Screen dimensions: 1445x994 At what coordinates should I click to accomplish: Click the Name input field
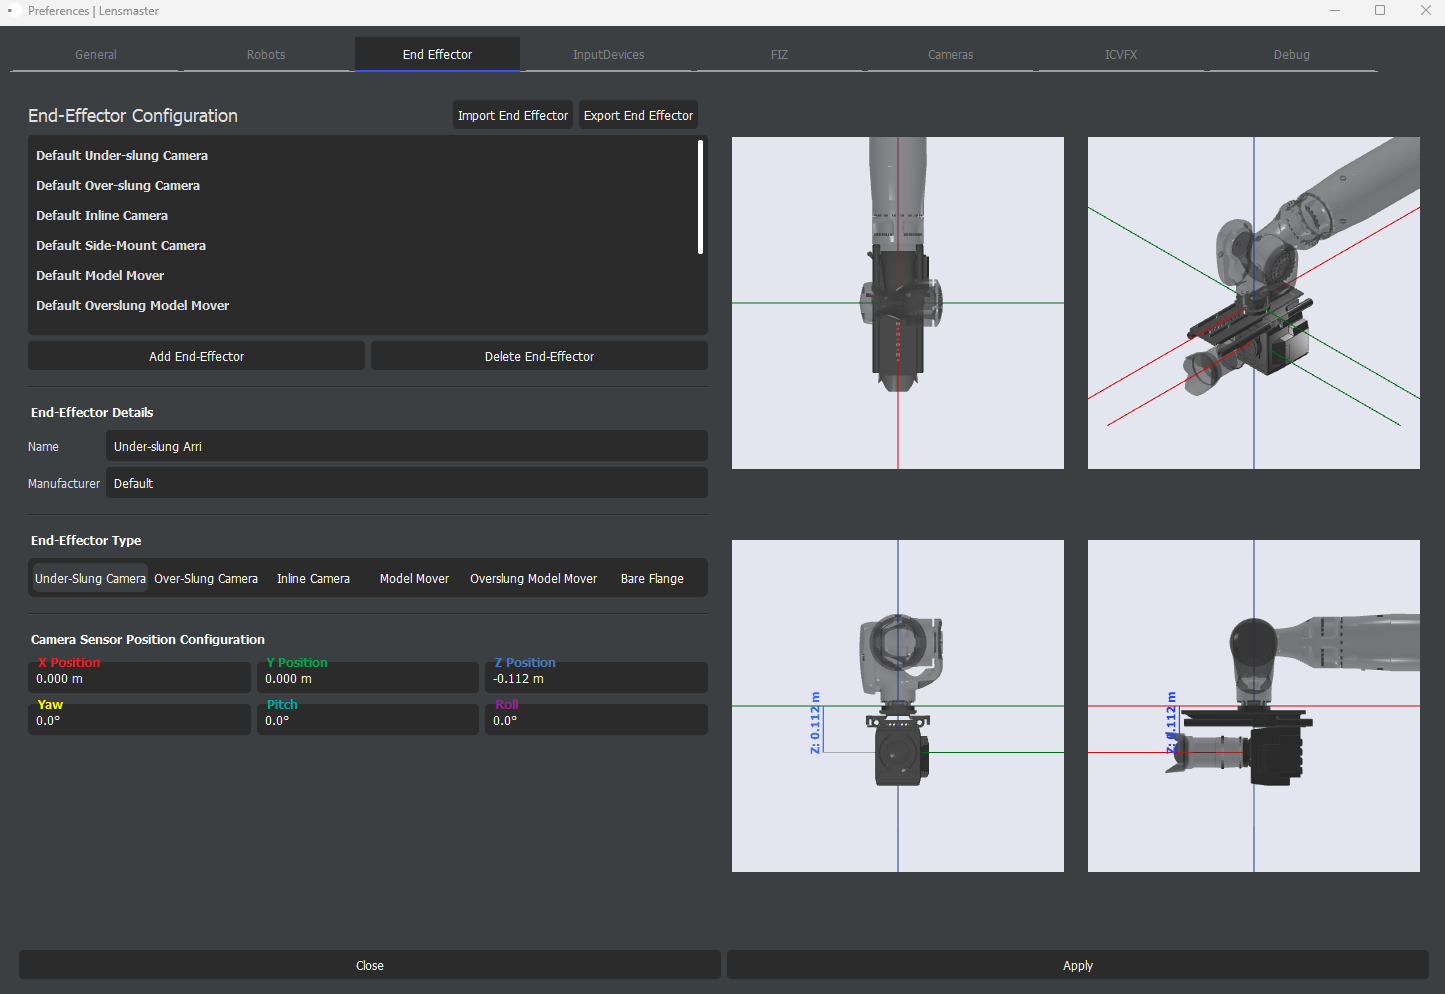tap(407, 446)
